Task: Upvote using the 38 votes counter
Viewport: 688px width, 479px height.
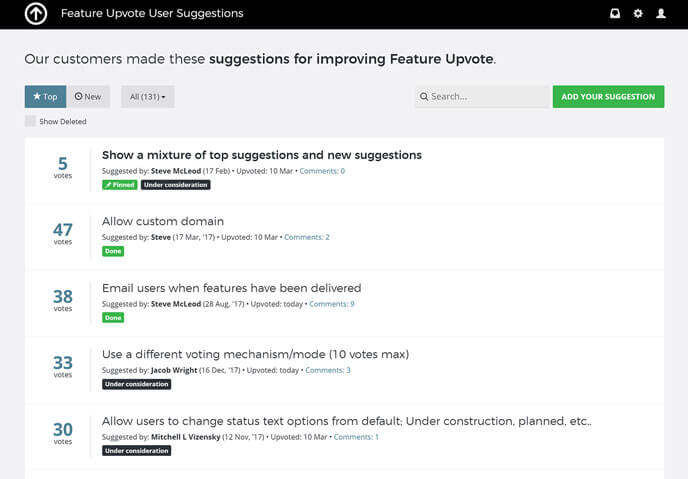Action: [63, 299]
